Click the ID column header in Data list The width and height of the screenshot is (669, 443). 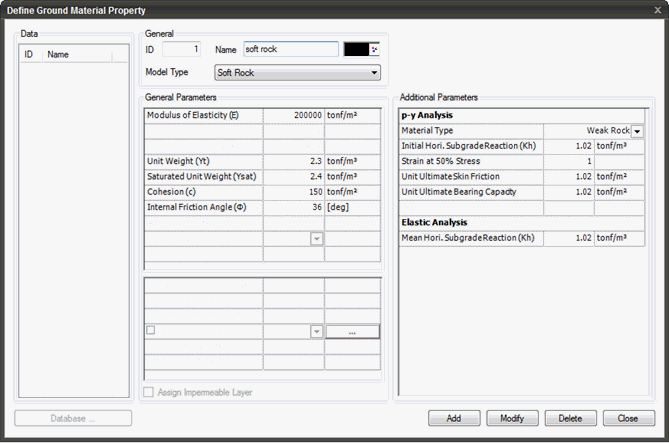(31, 55)
